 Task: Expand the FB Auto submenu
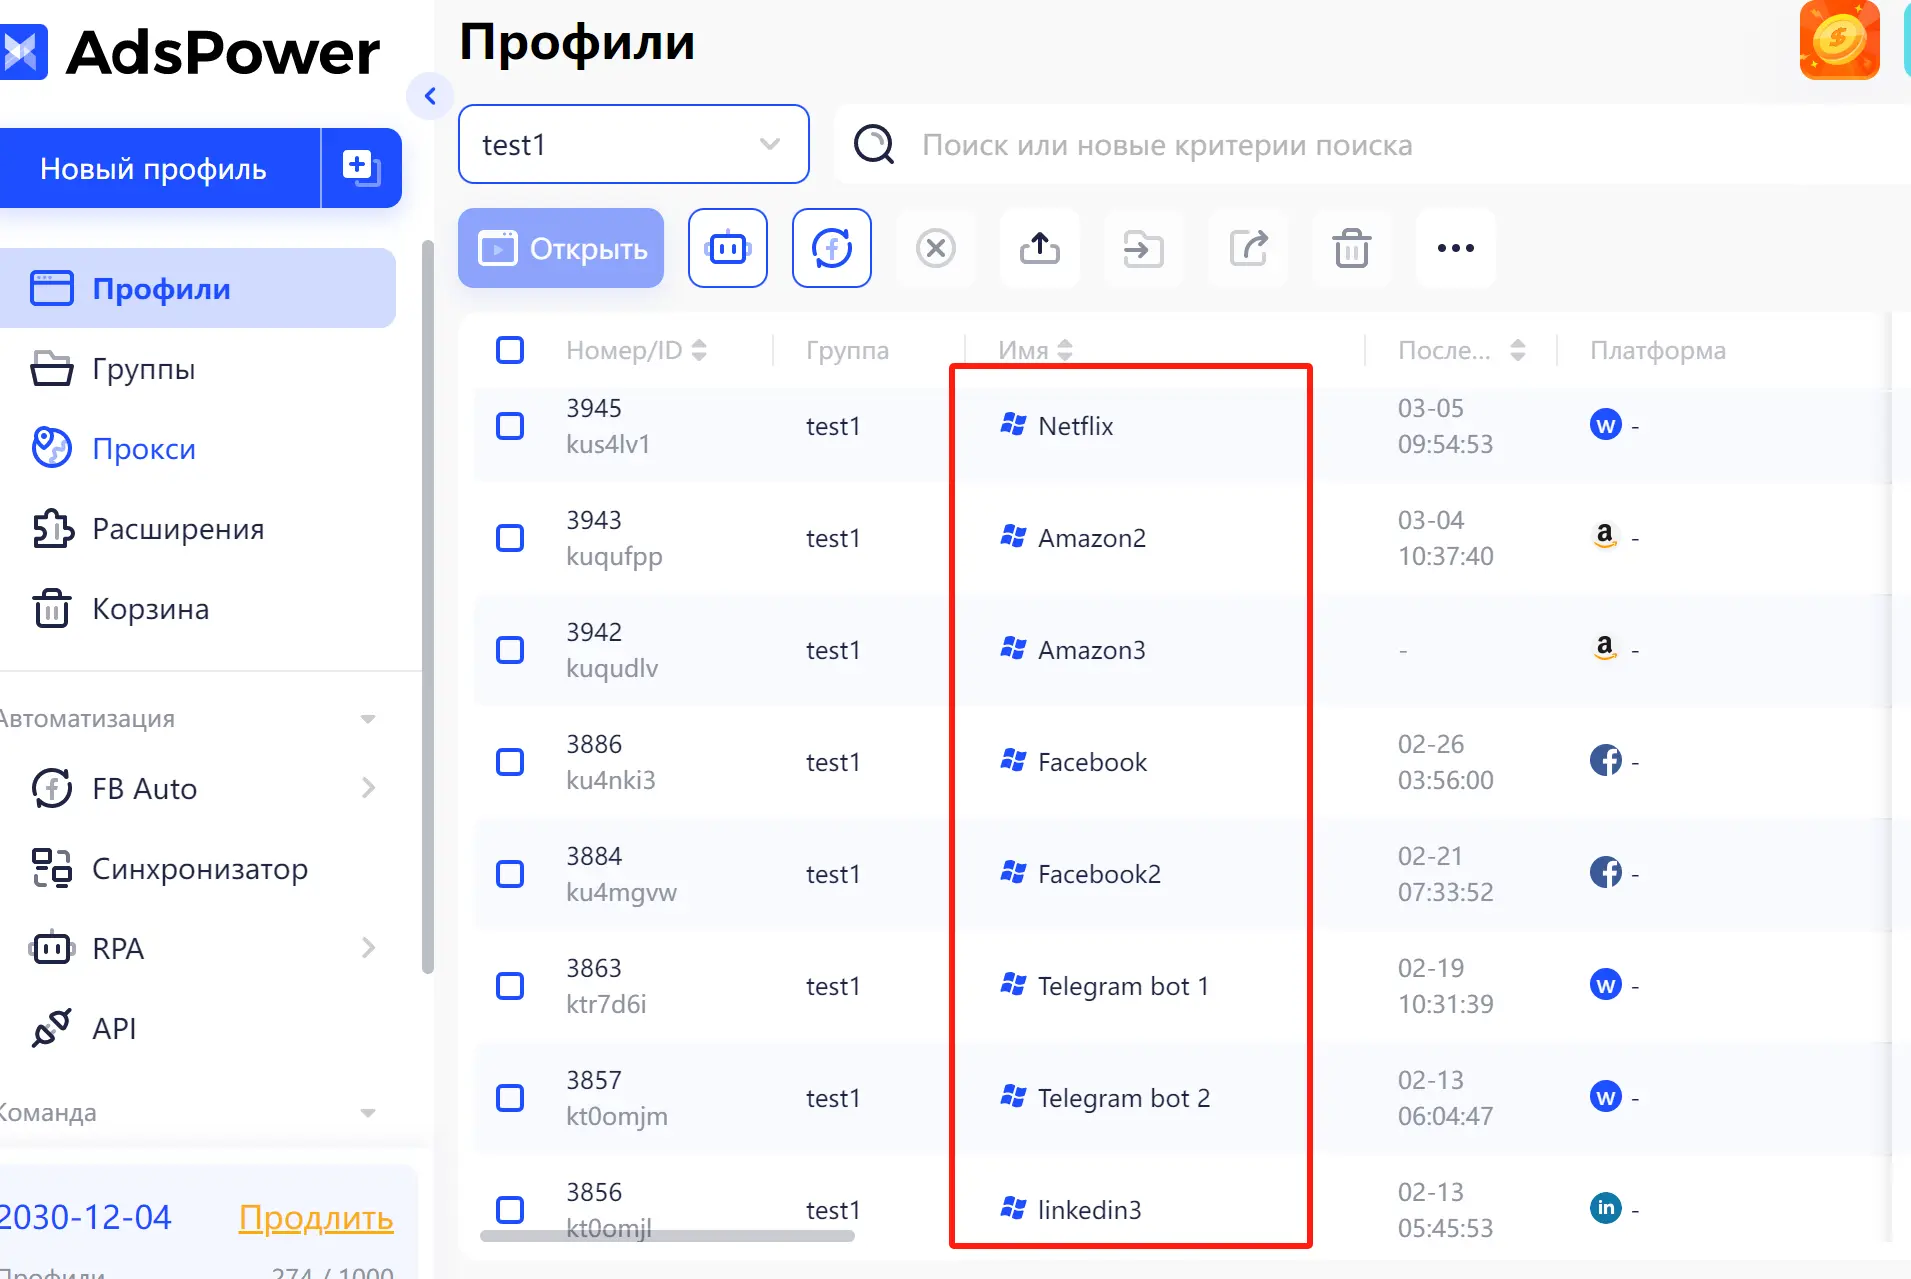coord(368,788)
